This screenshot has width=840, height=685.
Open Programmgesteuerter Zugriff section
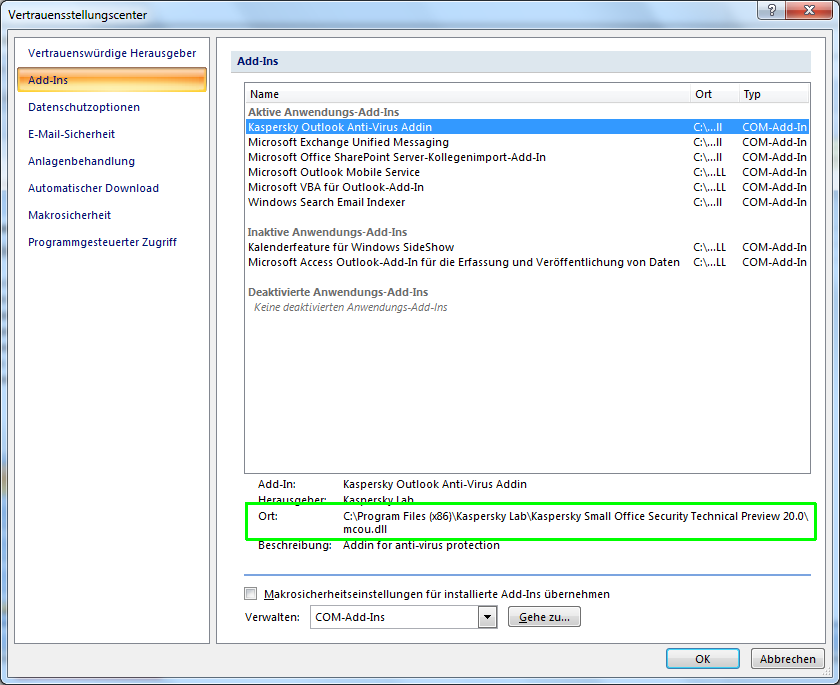pos(102,242)
